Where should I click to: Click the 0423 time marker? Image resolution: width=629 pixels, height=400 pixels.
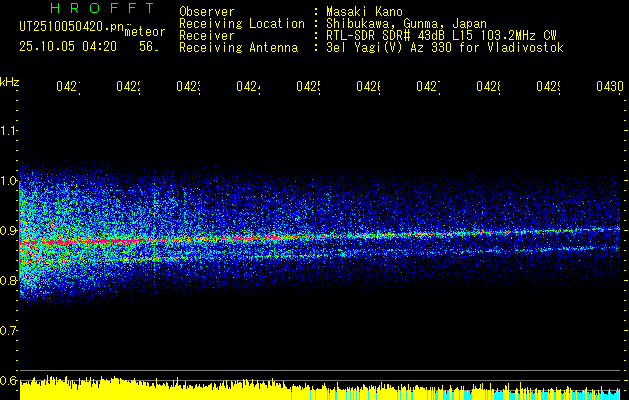coord(188,87)
